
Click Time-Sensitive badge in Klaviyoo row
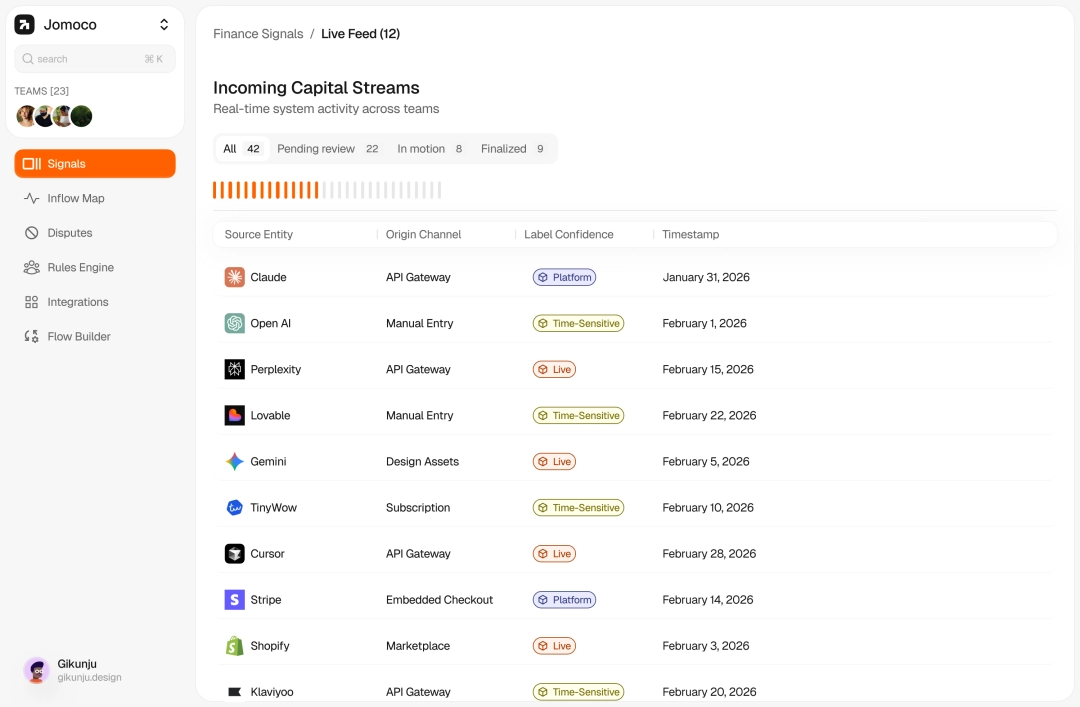click(x=579, y=692)
